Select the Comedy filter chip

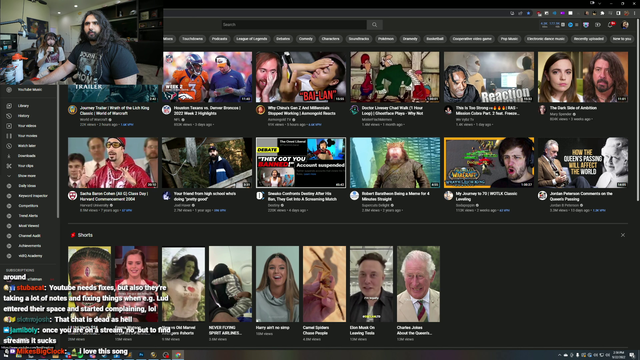tap(305, 39)
